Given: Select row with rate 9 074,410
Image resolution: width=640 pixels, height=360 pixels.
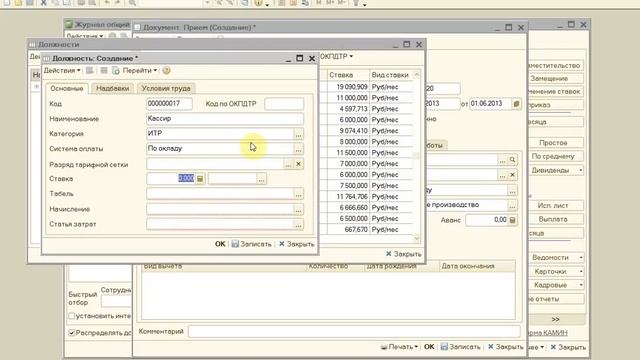Looking at the screenshot, I should (370, 131).
